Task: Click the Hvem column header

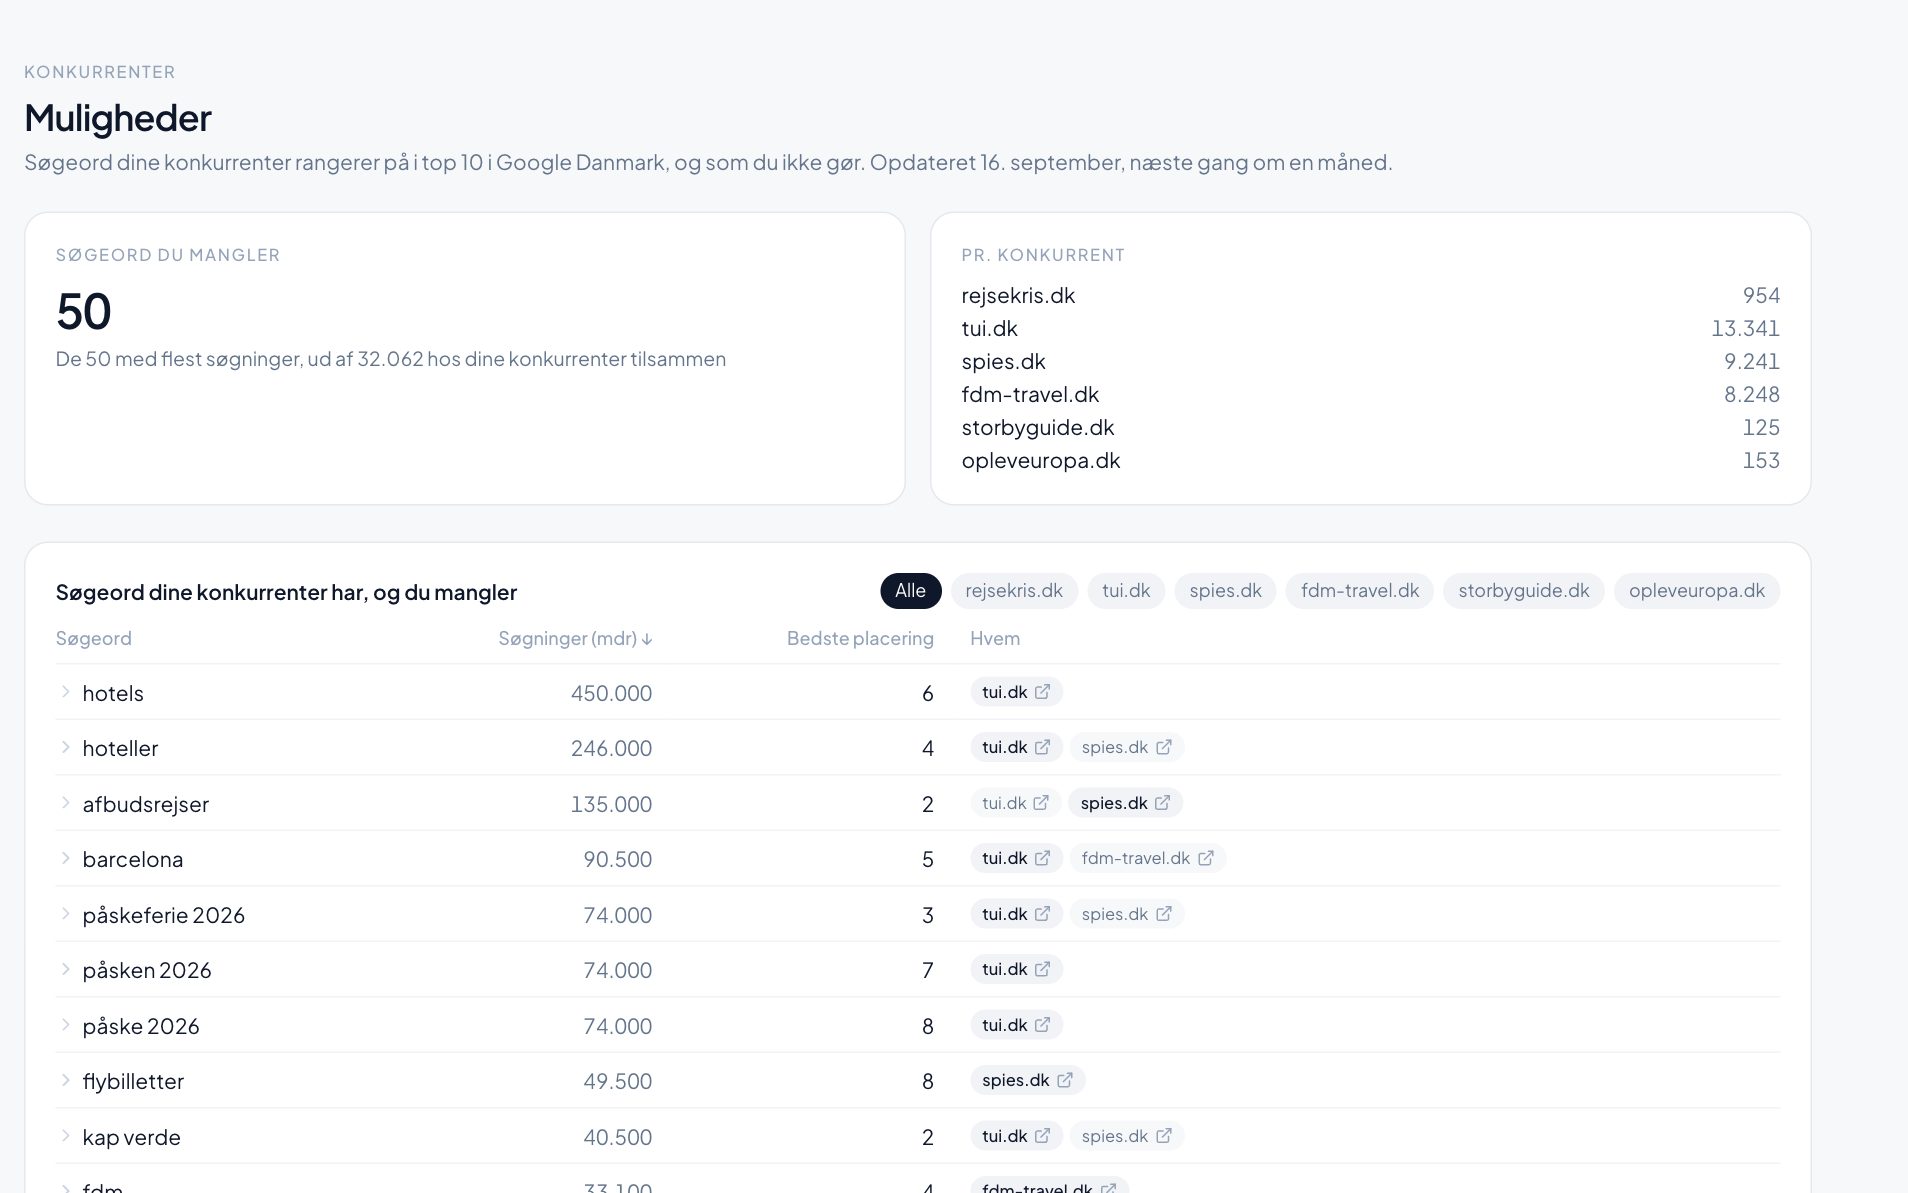Action: click(995, 638)
